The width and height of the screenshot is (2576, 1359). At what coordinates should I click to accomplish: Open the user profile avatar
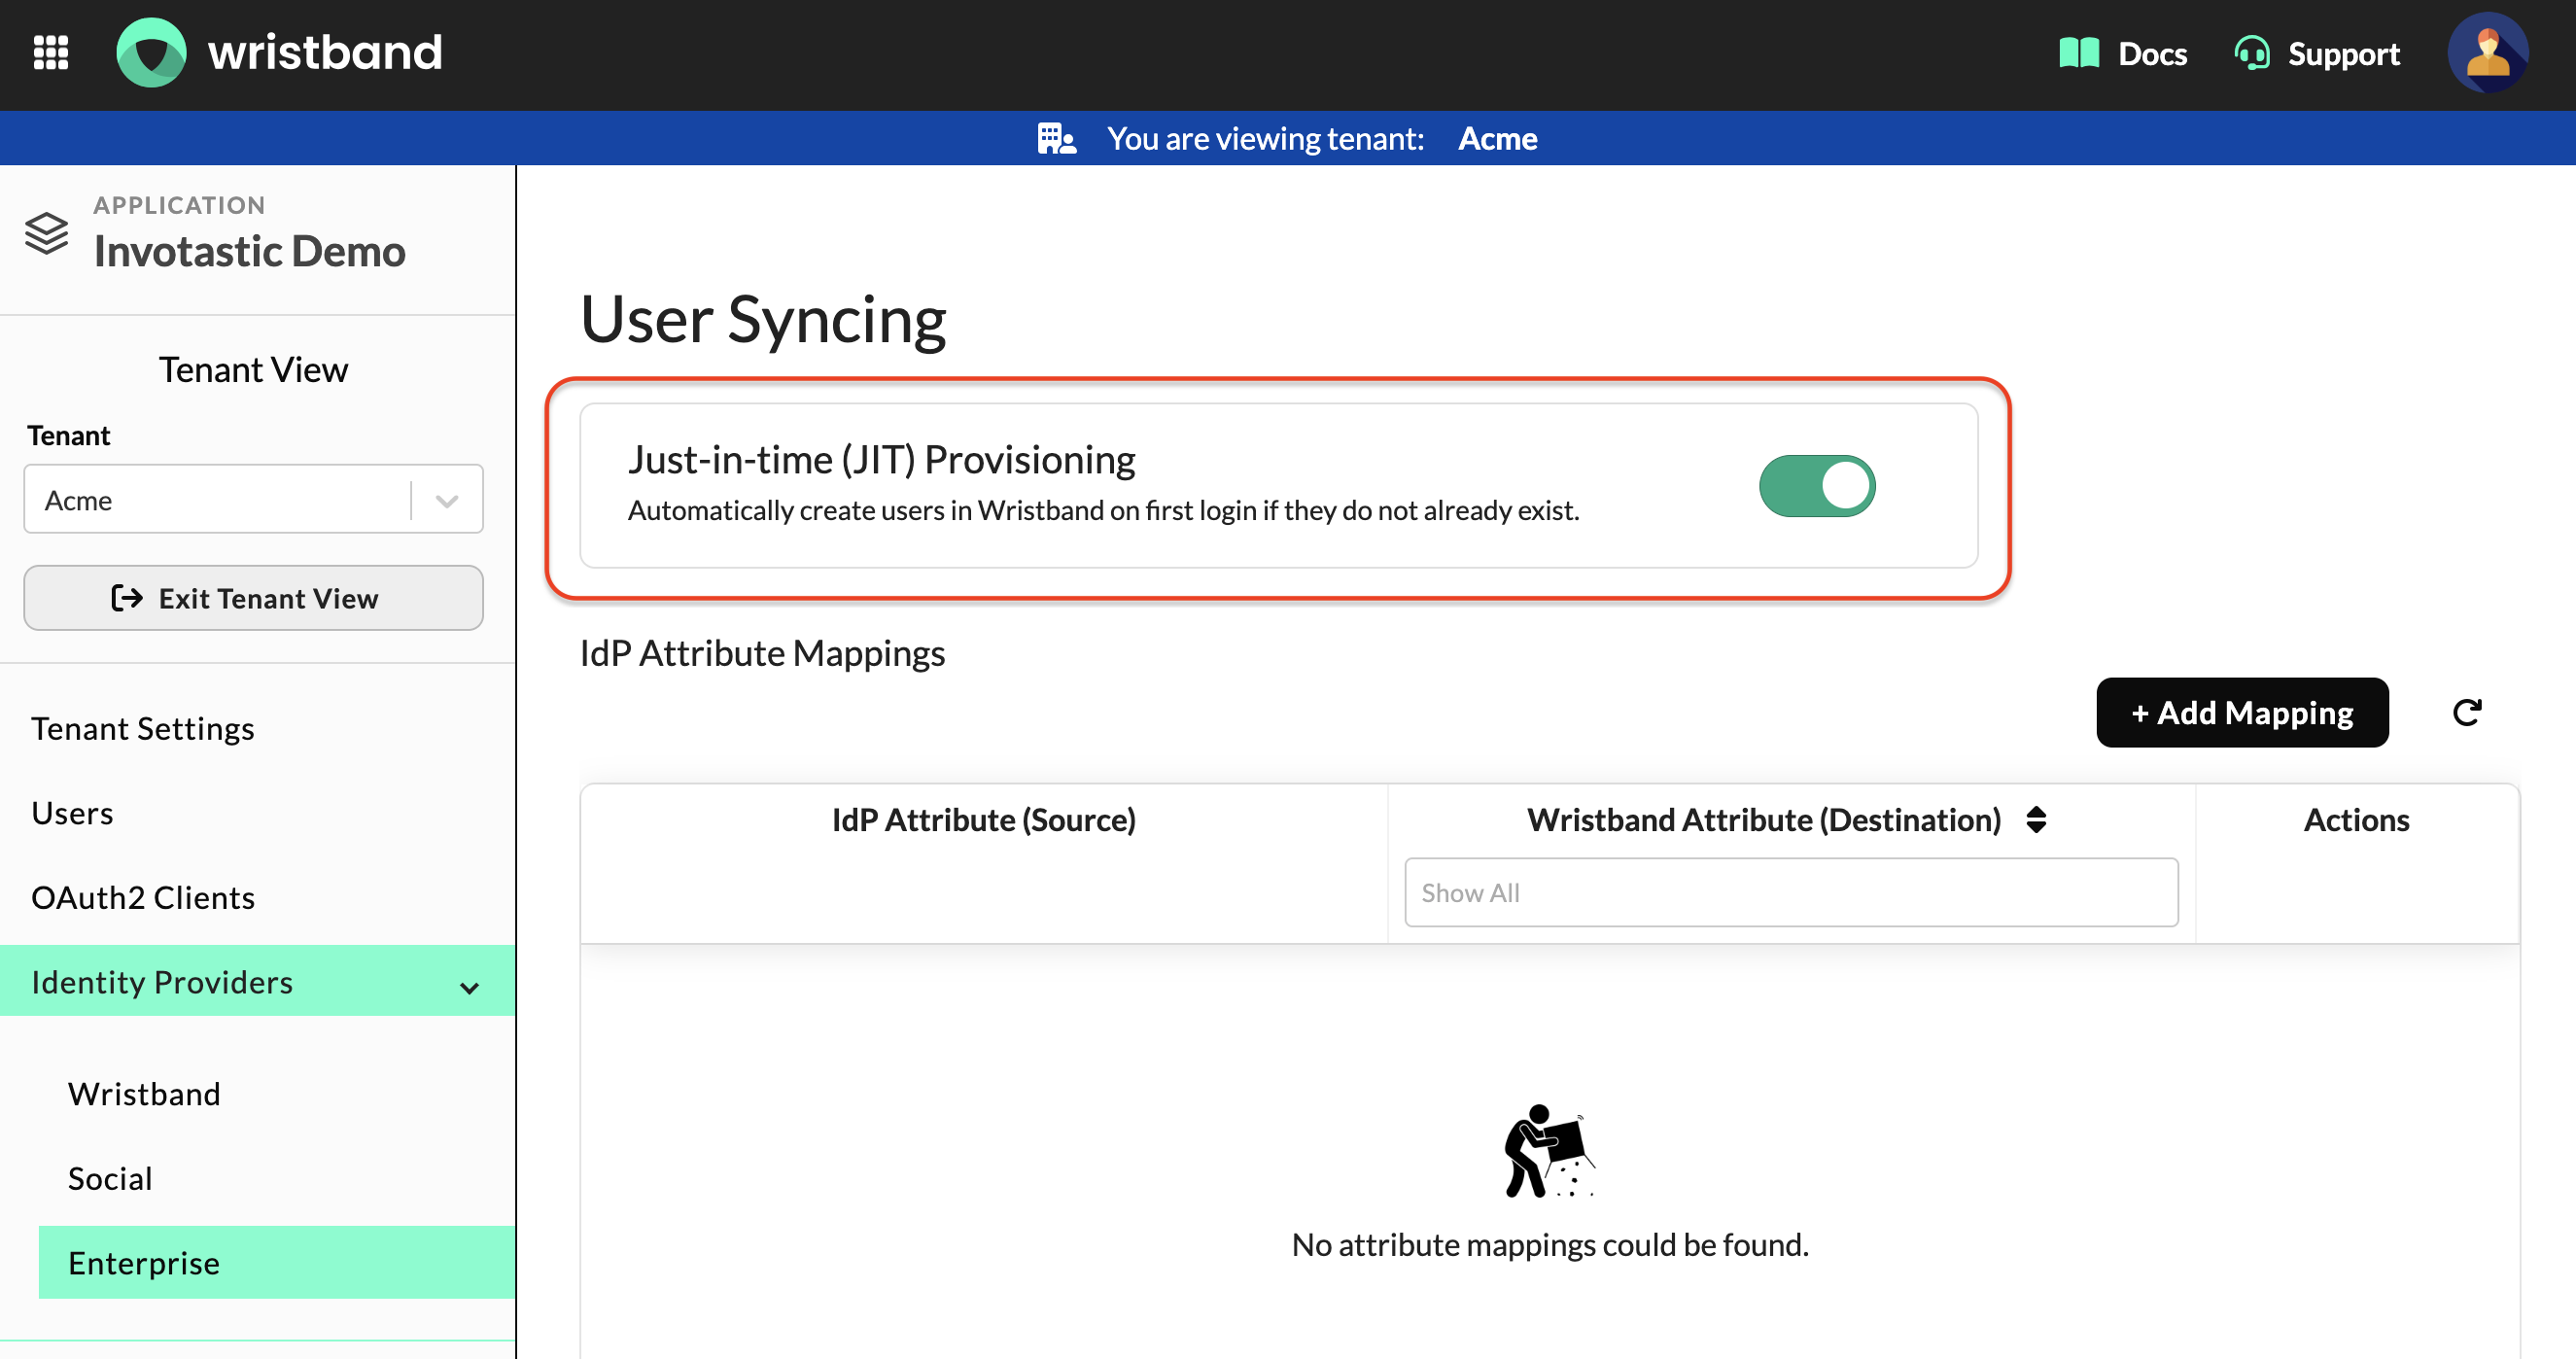tap(2487, 53)
